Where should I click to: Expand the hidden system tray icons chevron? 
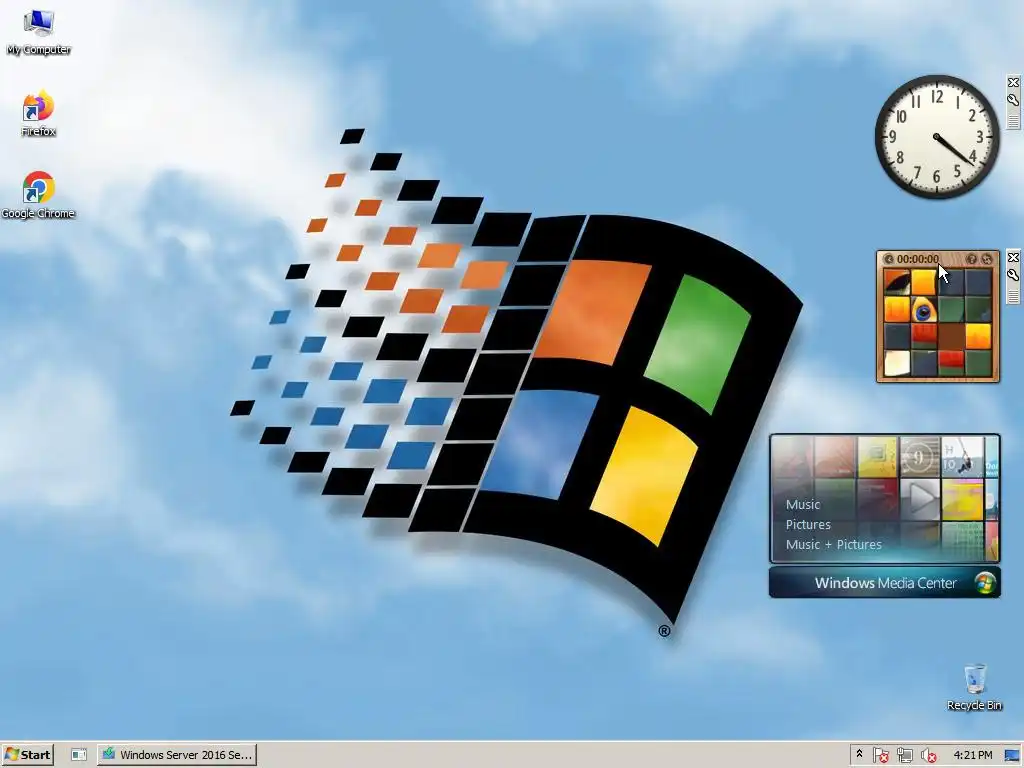point(859,754)
